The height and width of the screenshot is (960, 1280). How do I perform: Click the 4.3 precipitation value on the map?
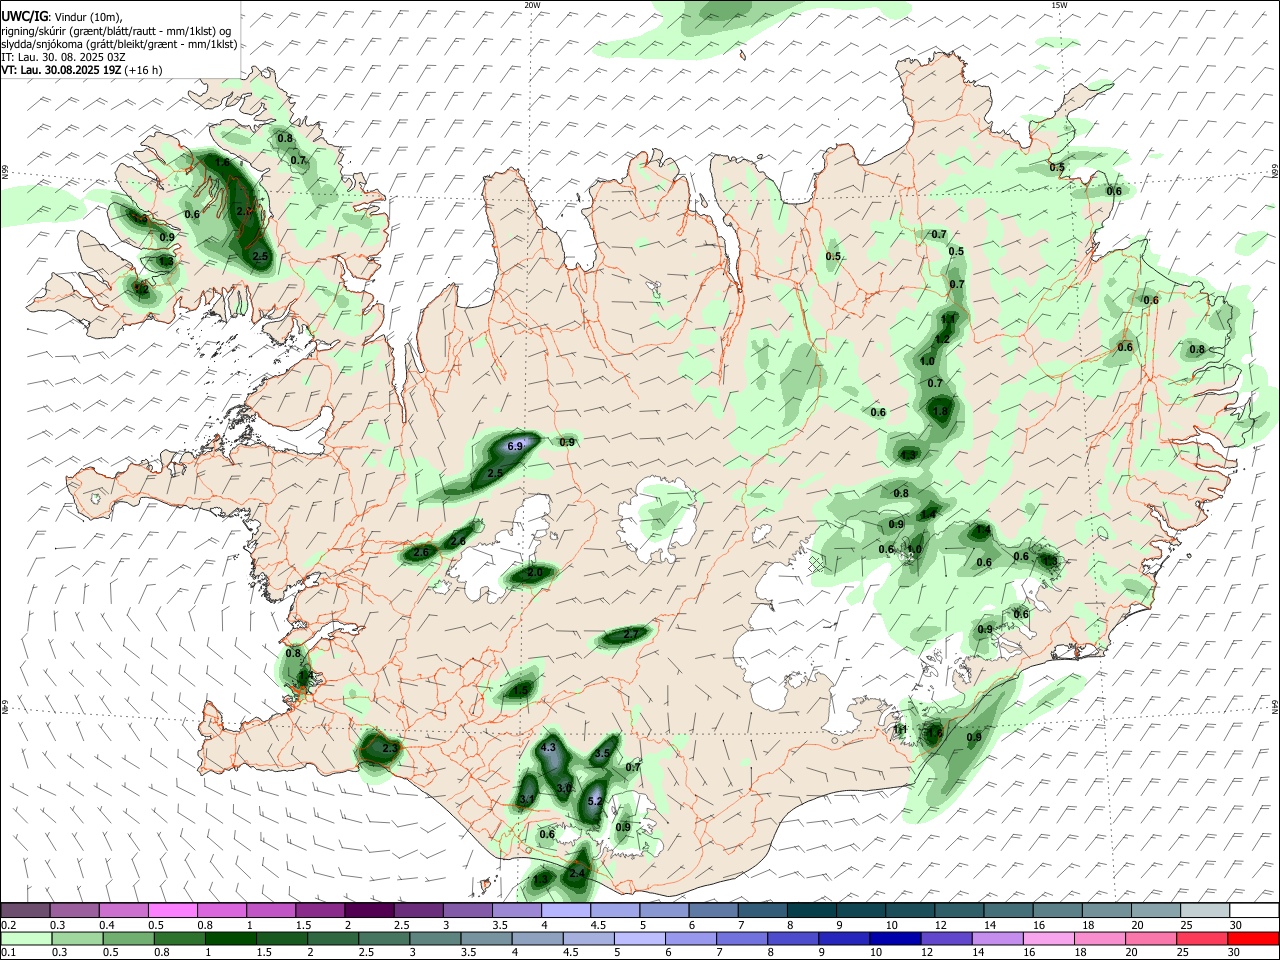pyautogui.click(x=548, y=747)
